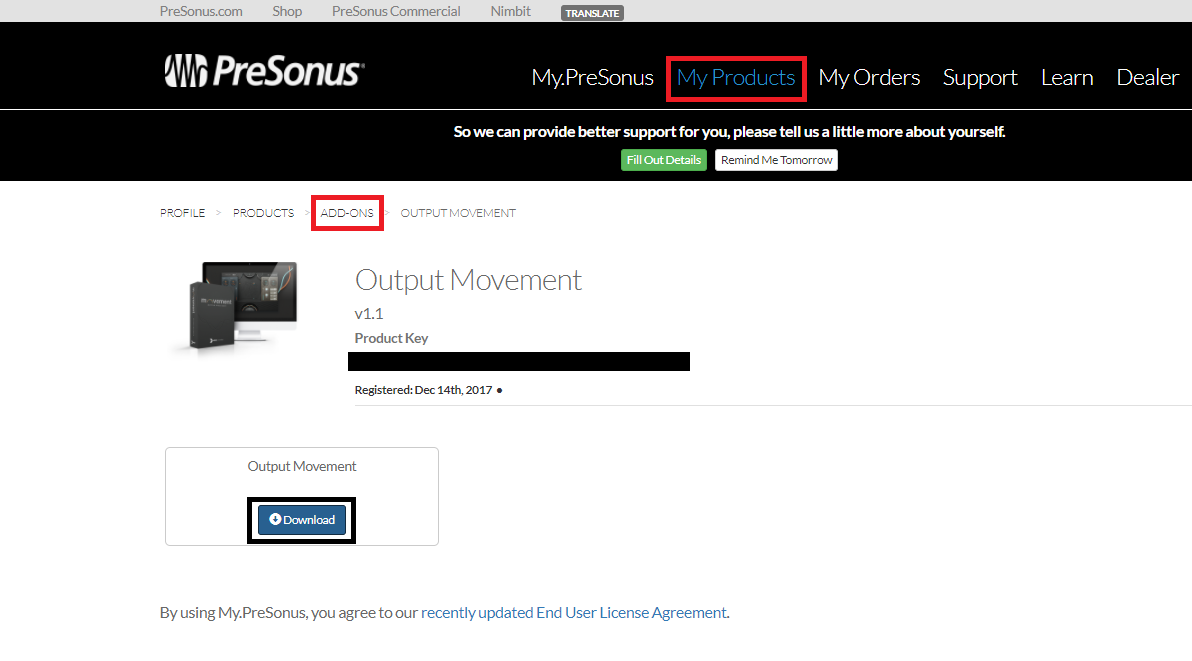Open the ADD-ONS breadcrumb
The height and width of the screenshot is (661, 1192).
click(x=347, y=213)
